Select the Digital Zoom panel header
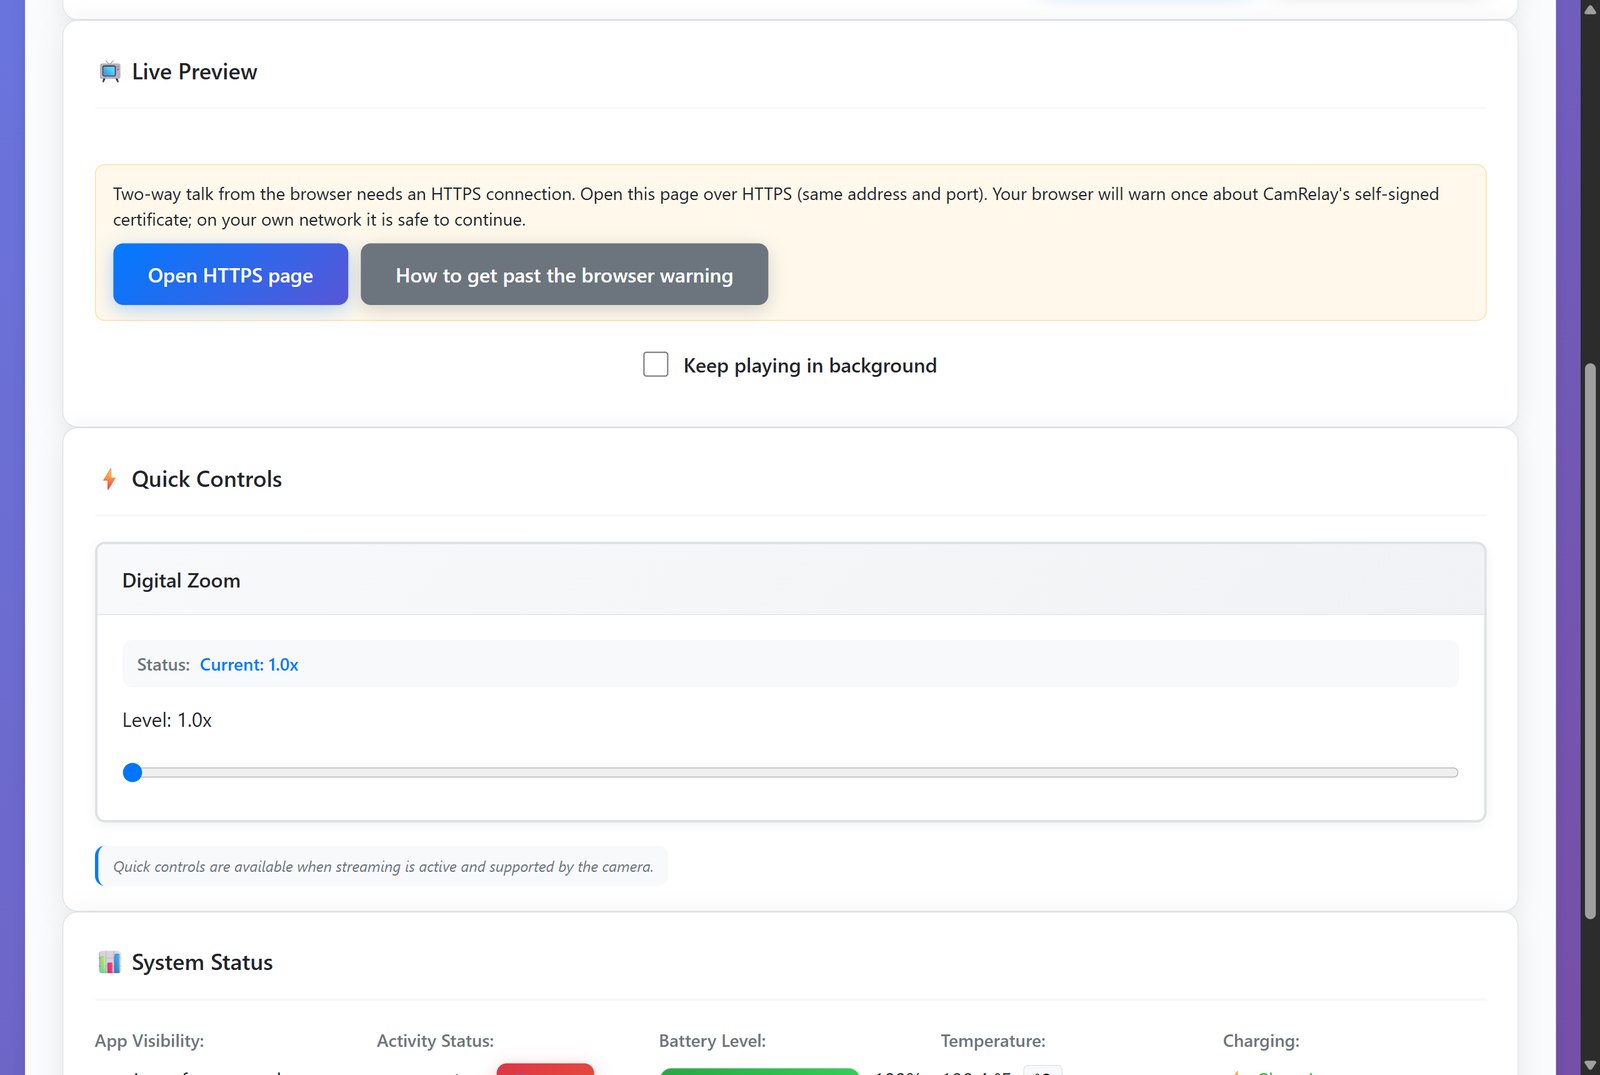Image resolution: width=1600 pixels, height=1075 pixels. tap(790, 580)
